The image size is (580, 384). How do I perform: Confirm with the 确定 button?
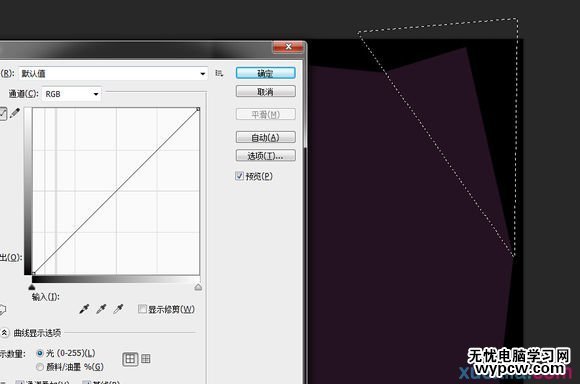coord(266,73)
